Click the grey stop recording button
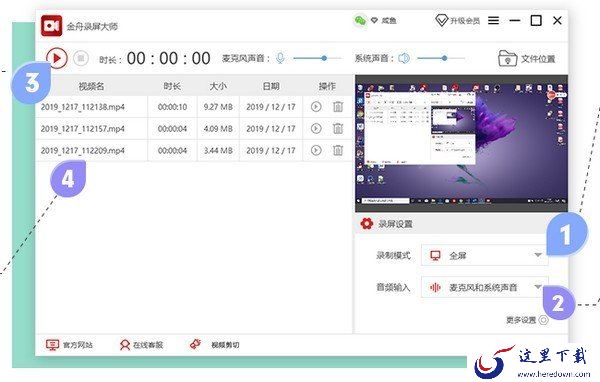Image resolution: width=600 pixels, height=382 pixels. click(81, 58)
